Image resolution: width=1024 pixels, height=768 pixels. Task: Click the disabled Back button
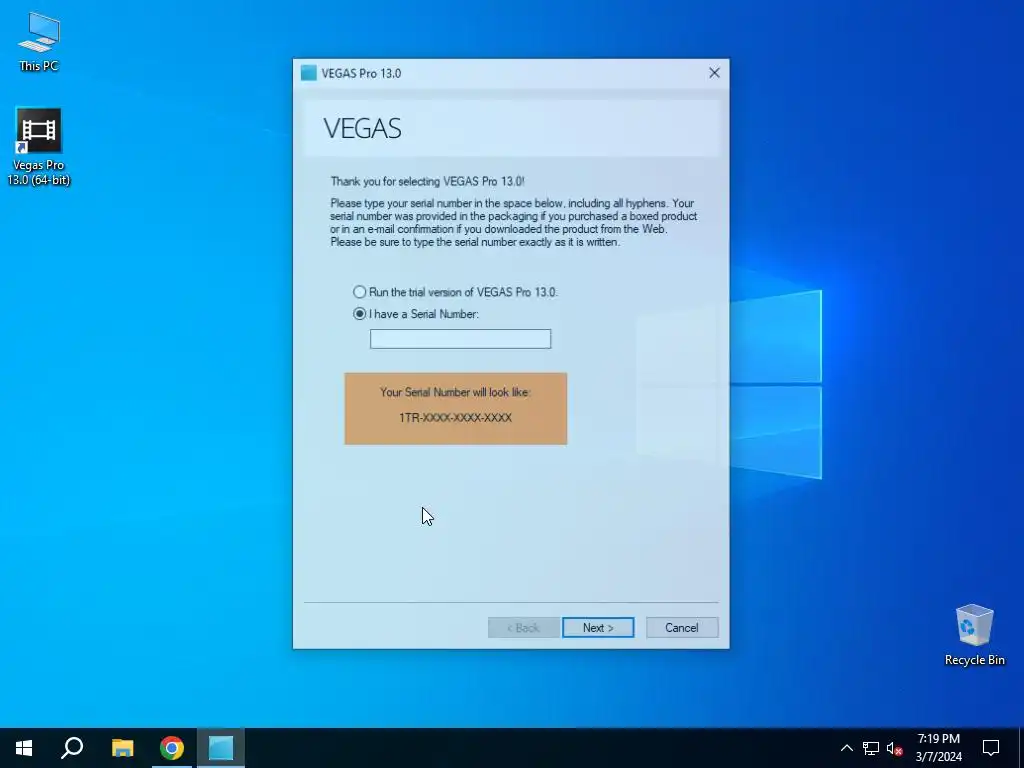(524, 628)
